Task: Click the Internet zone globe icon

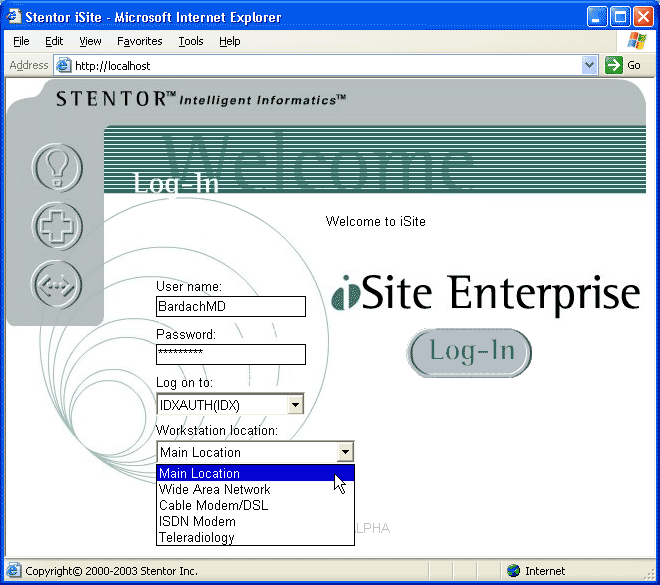Action: click(x=514, y=571)
